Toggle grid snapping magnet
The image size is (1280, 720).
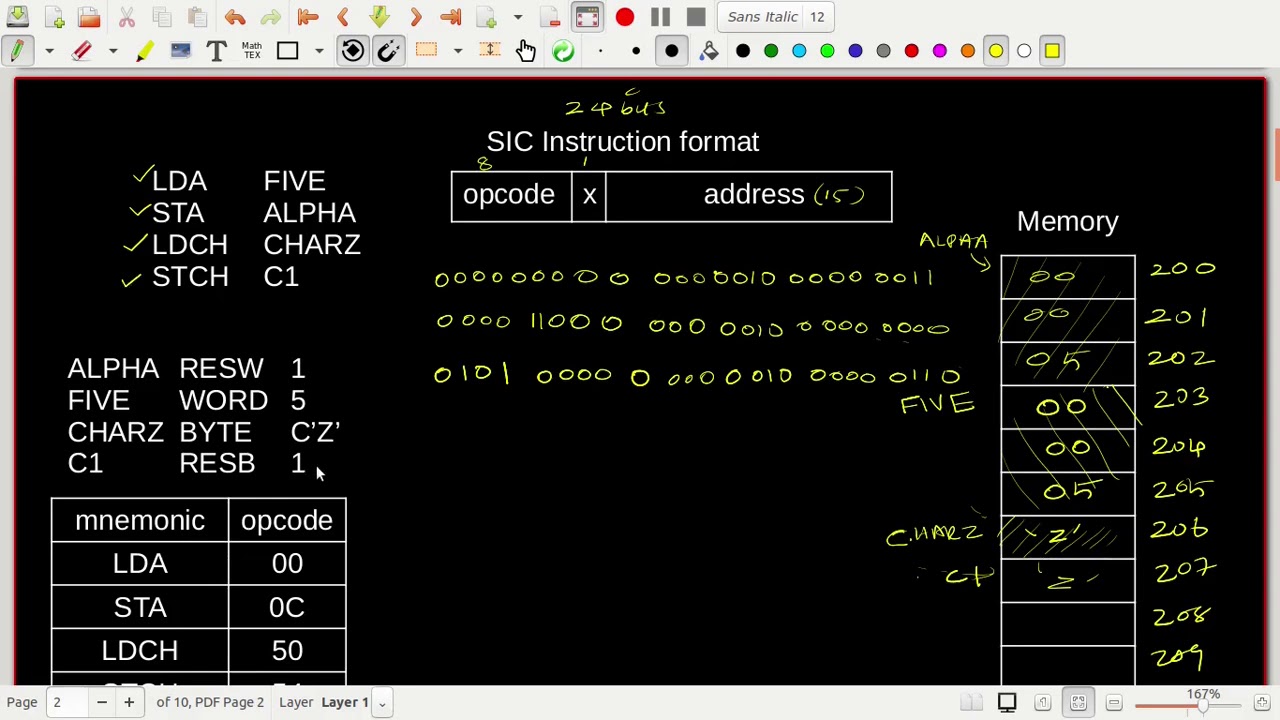[388, 51]
